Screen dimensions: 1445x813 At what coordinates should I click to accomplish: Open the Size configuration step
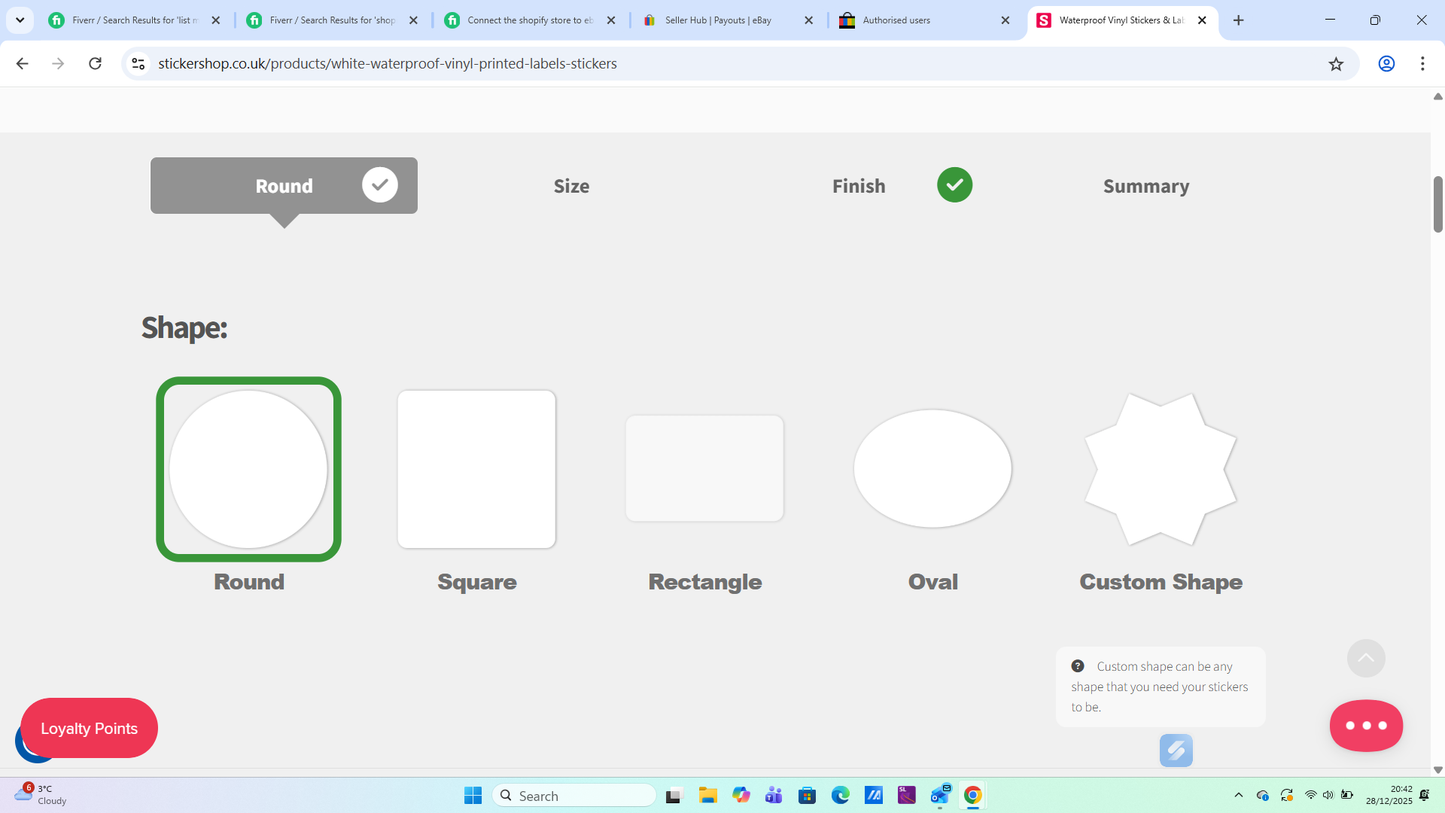tap(571, 185)
